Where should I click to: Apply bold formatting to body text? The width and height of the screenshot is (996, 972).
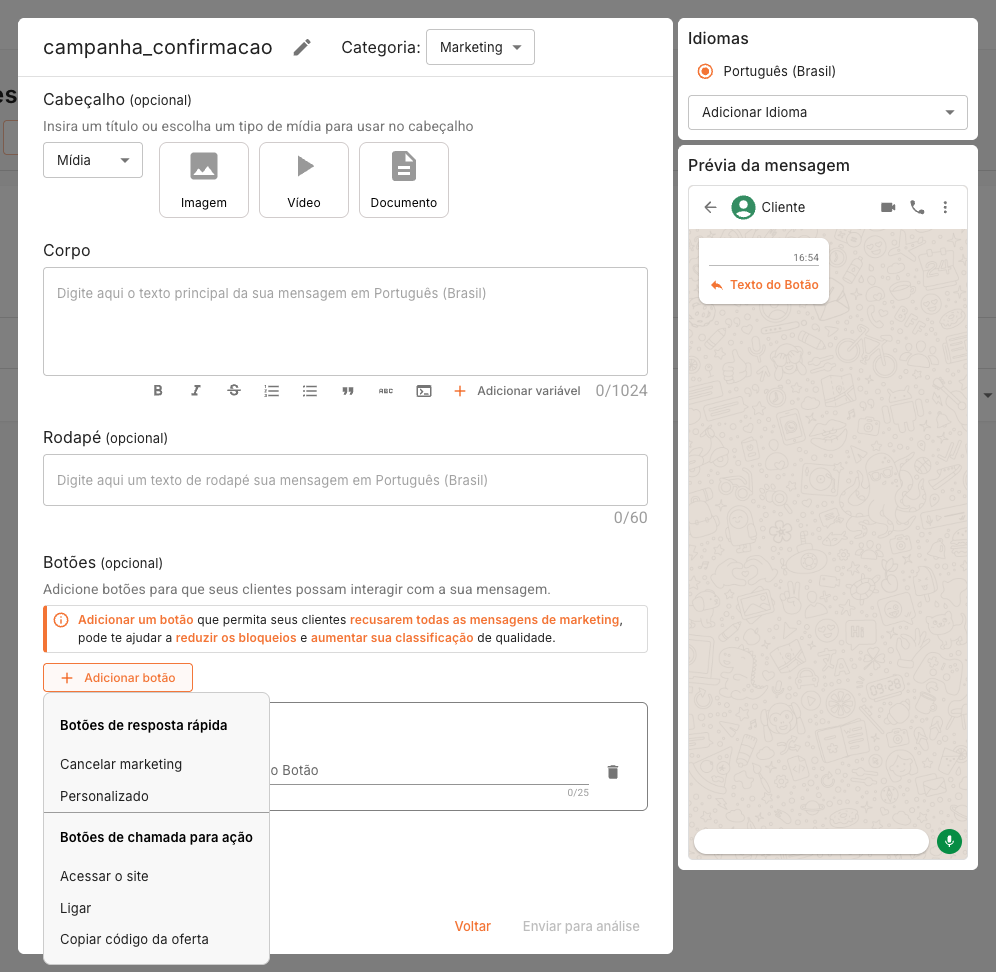[158, 391]
